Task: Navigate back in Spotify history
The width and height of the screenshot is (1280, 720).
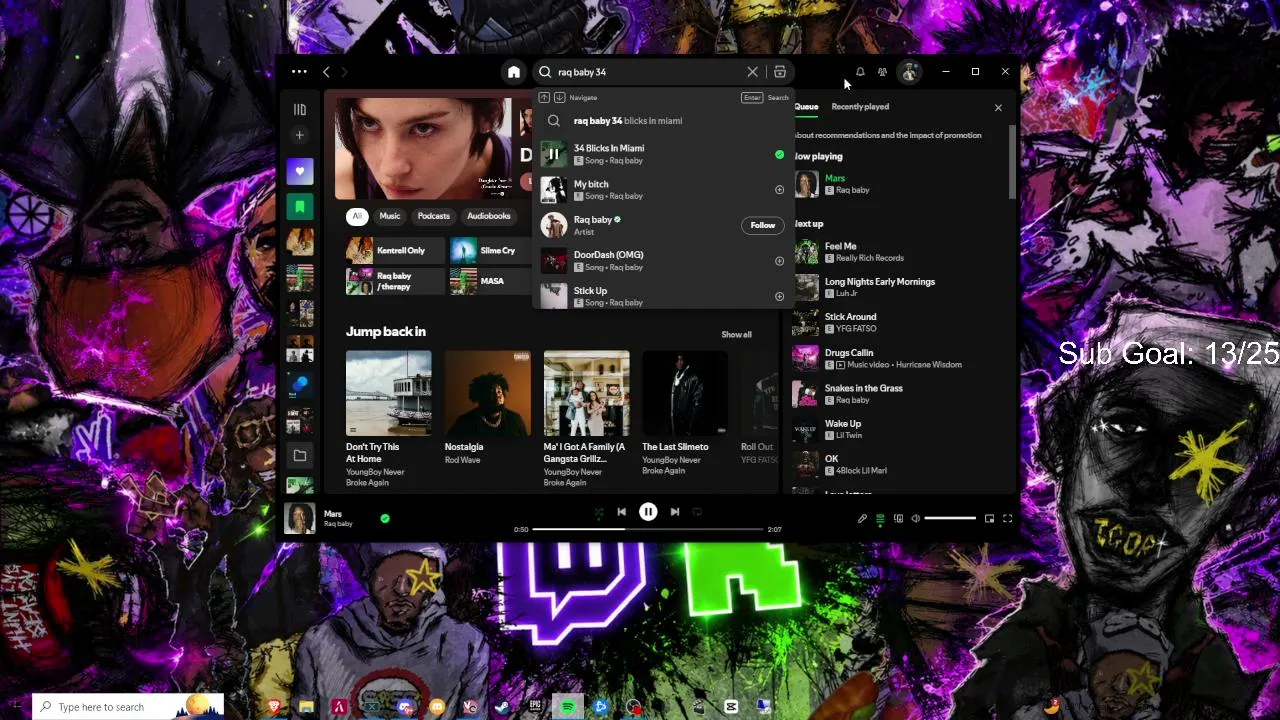Action: click(x=326, y=72)
